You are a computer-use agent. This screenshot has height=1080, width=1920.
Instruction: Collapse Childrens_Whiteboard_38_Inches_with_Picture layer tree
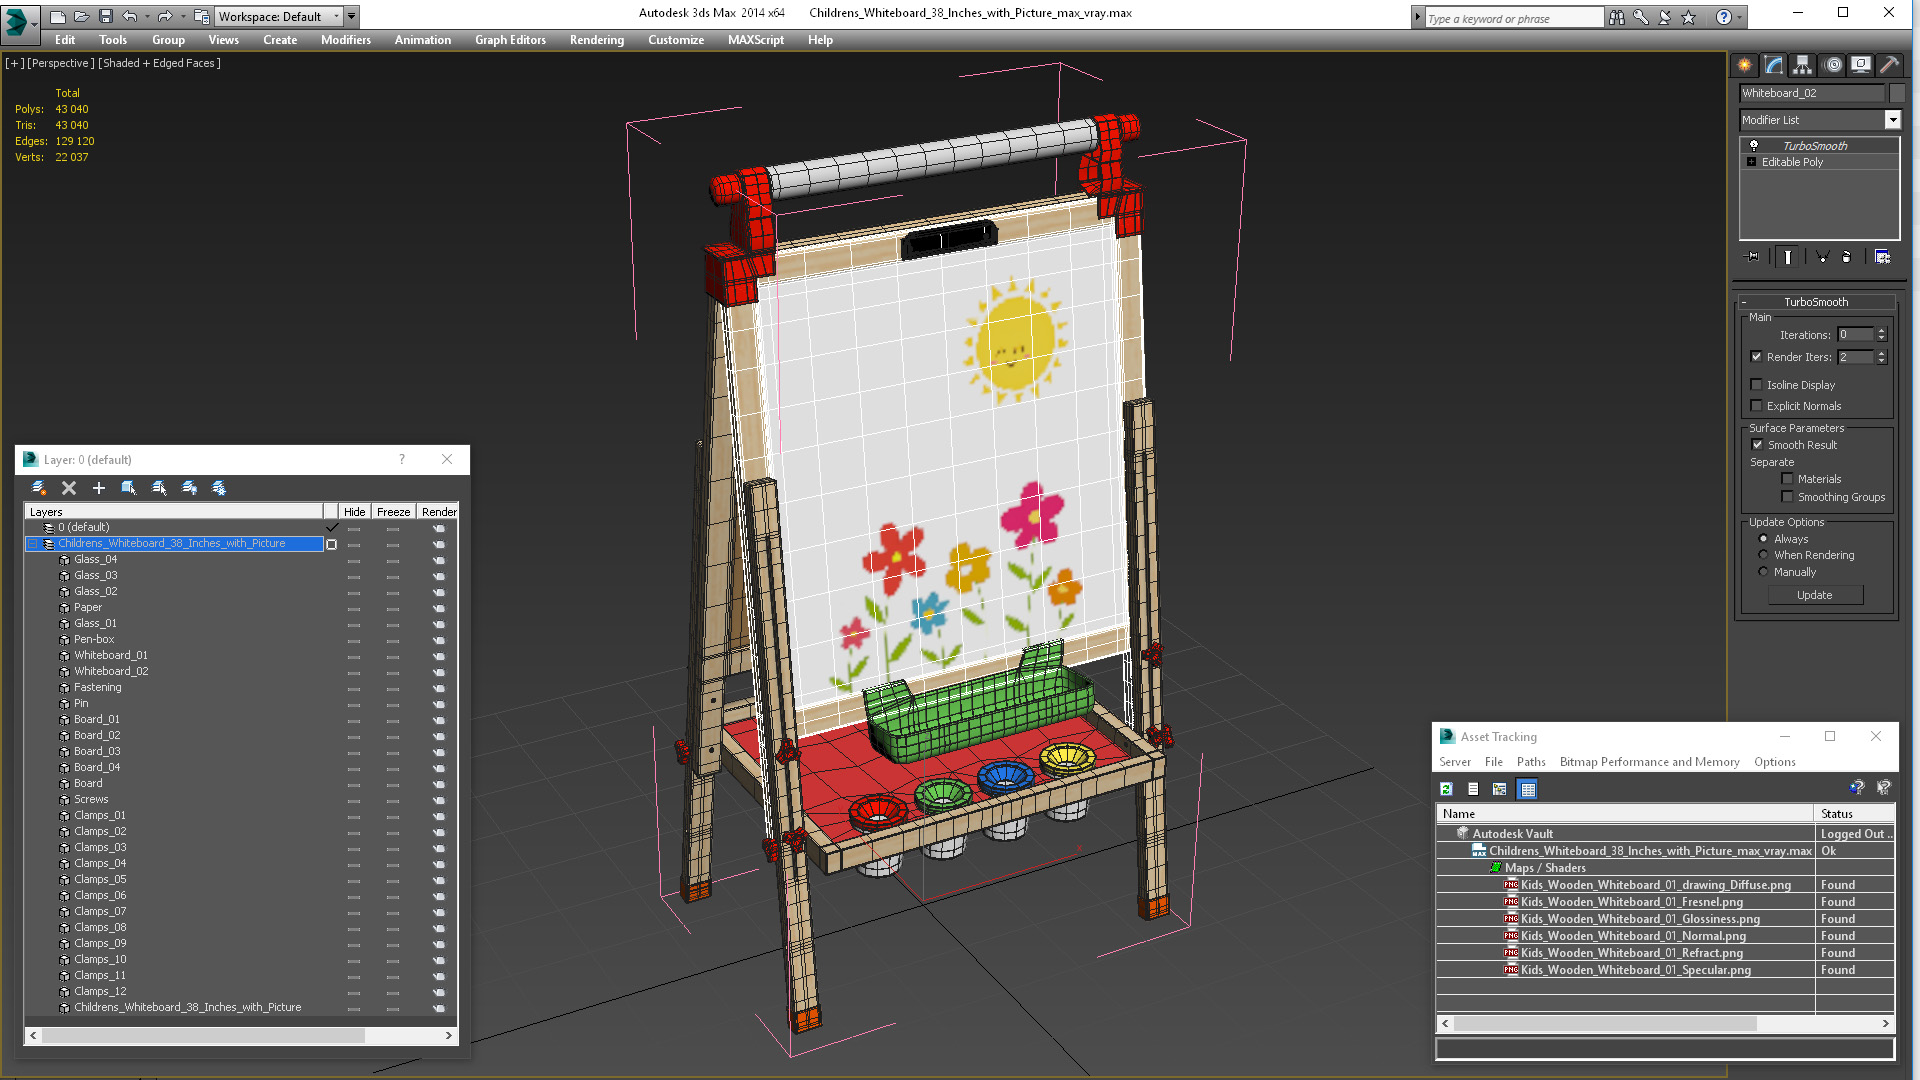coord(33,544)
